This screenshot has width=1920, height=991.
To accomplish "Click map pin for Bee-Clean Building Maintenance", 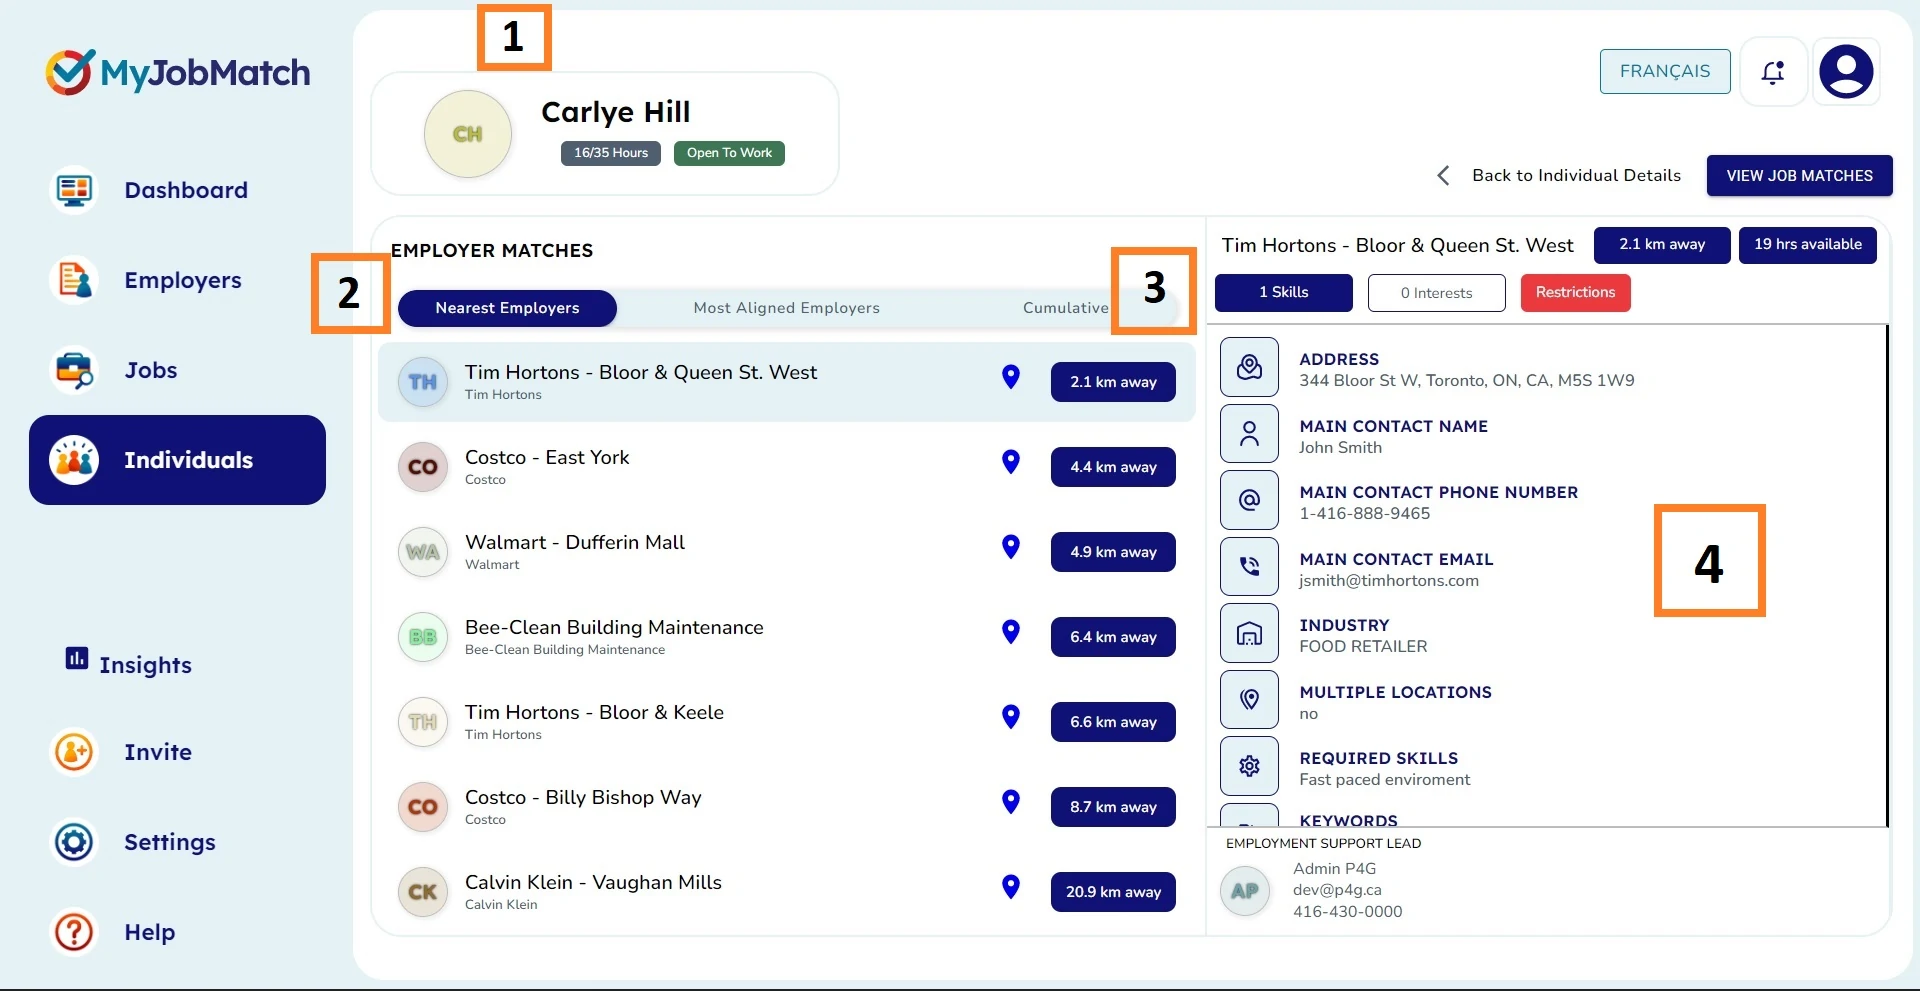I will click(1011, 632).
